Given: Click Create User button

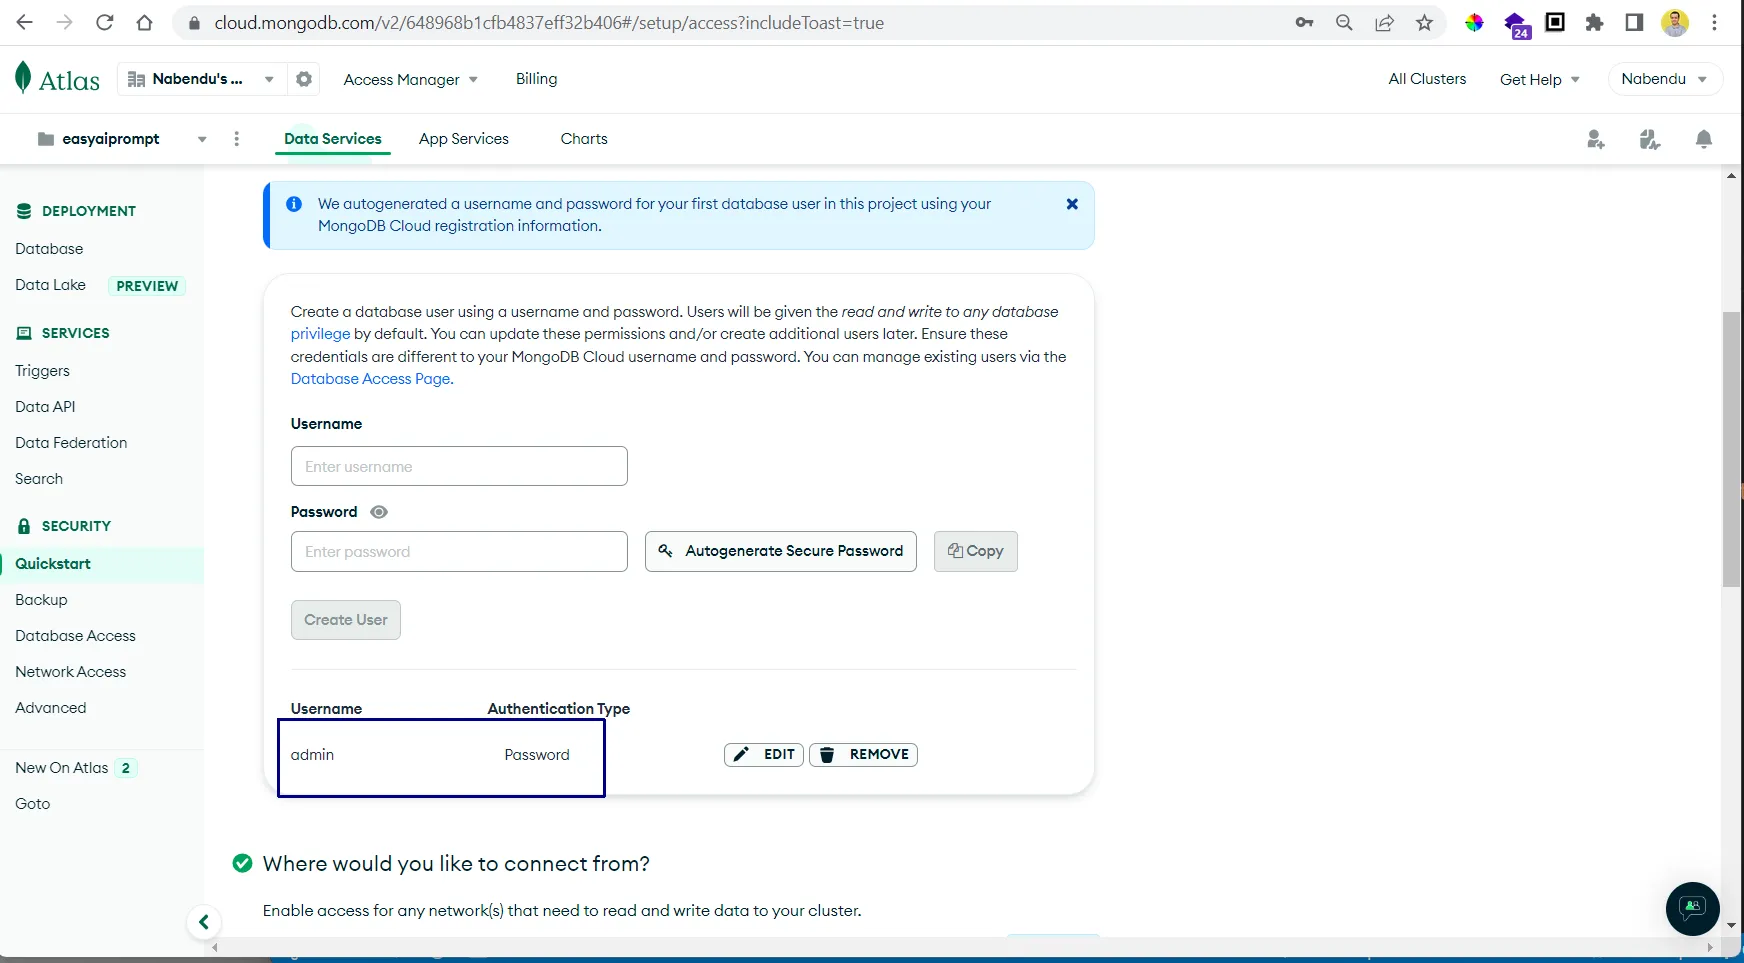Looking at the screenshot, I should click(345, 620).
